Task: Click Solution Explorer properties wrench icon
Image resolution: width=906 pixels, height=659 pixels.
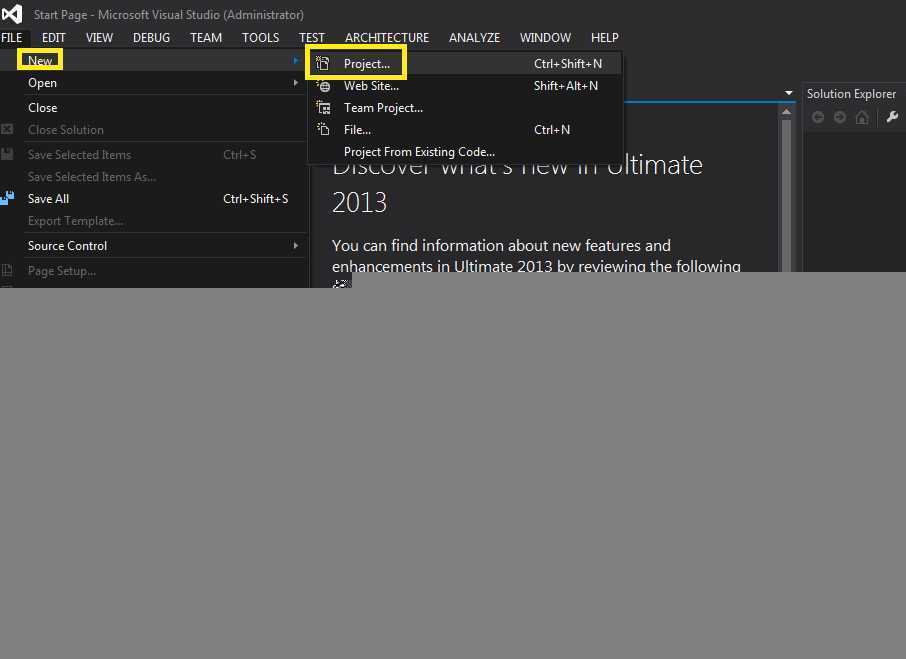Action: [892, 117]
